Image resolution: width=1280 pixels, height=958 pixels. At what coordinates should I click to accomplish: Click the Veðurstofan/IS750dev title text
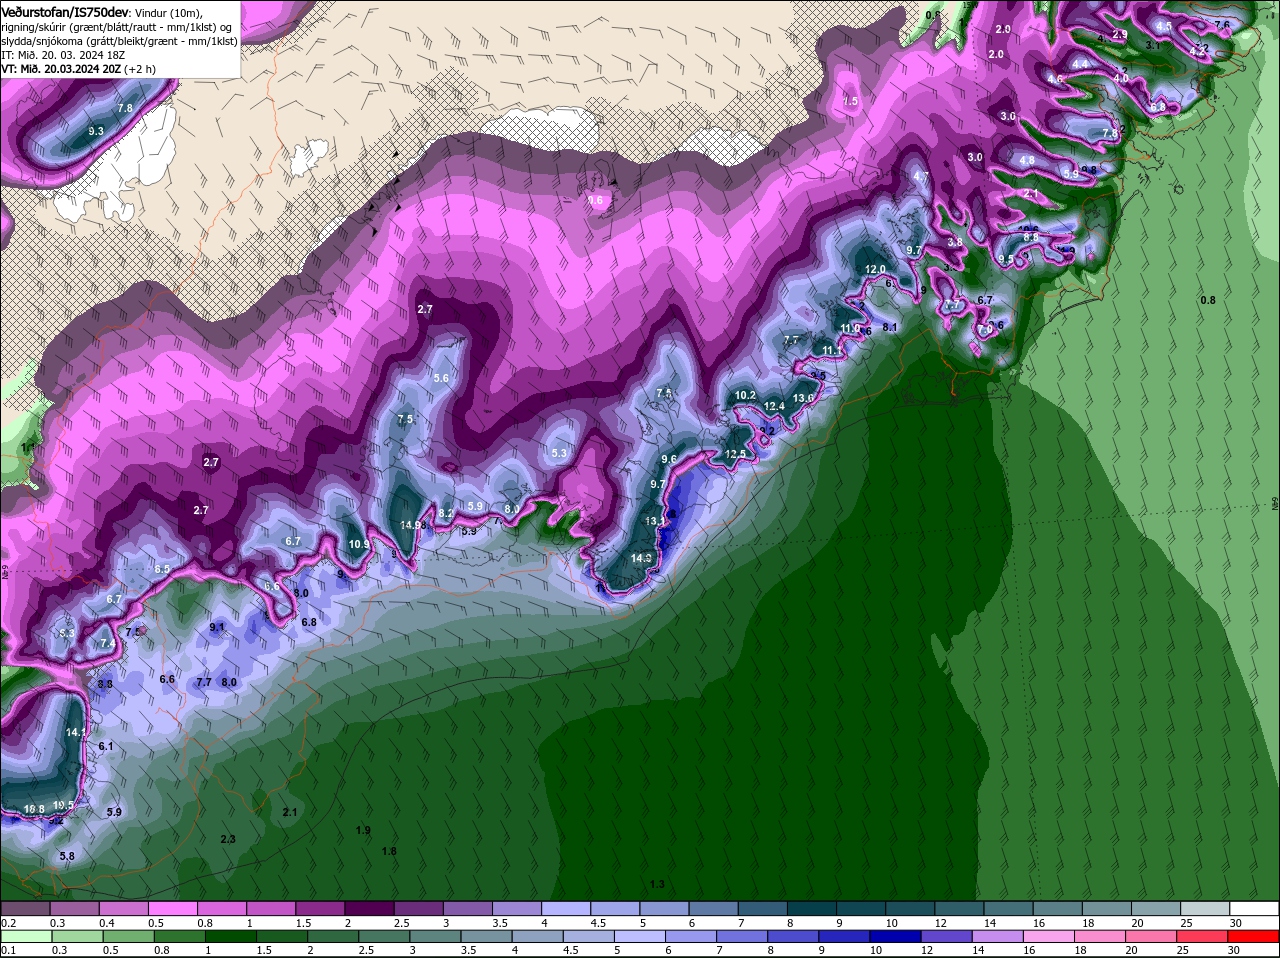[x=65, y=11]
